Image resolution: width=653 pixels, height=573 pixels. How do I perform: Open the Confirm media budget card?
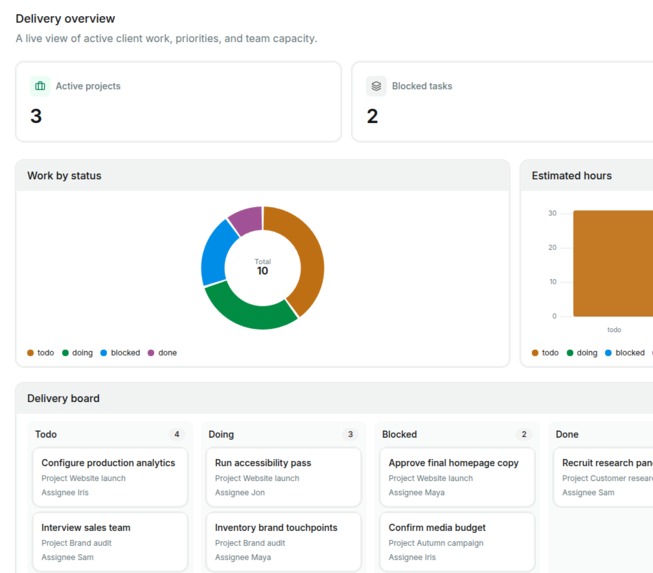click(457, 542)
